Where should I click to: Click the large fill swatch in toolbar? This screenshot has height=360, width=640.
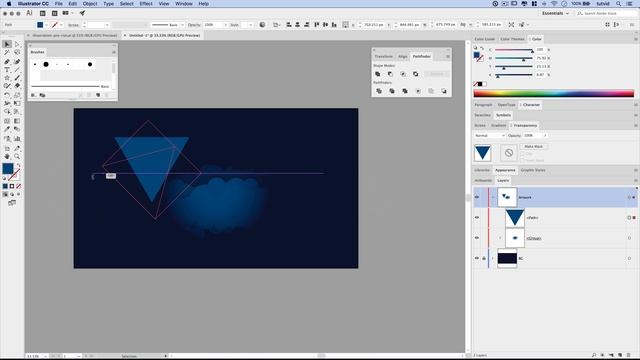[8, 169]
